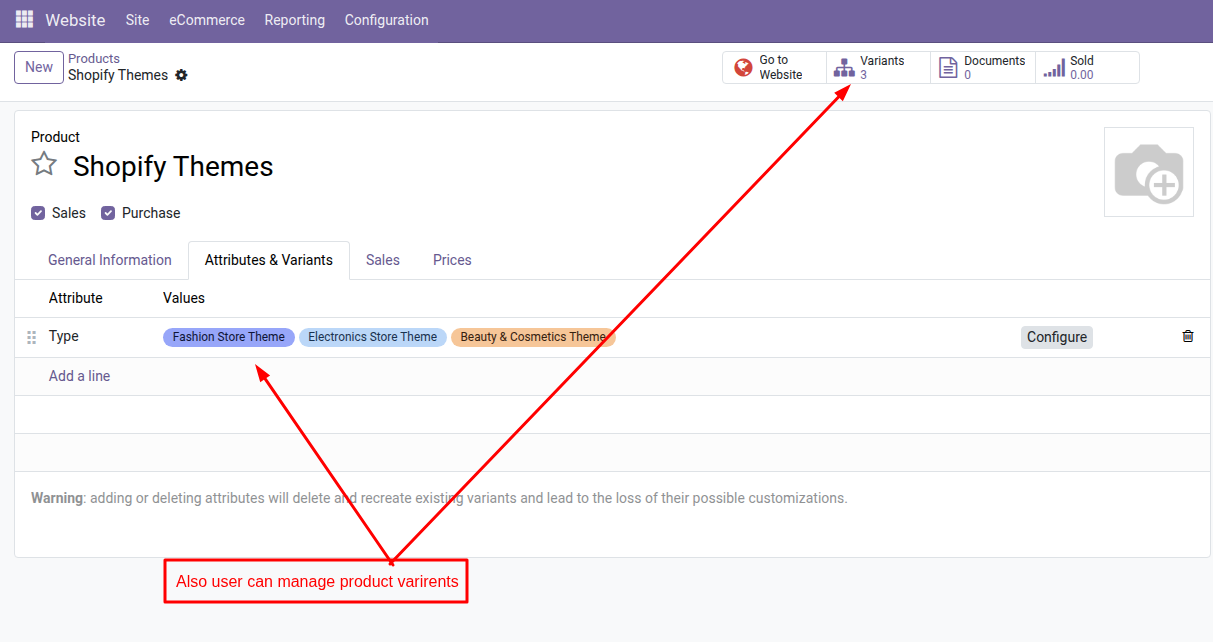Screen dimensions: 1213x642
Task: Toggle the Purchase checkbox
Action: pyautogui.click(x=108, y=213)
